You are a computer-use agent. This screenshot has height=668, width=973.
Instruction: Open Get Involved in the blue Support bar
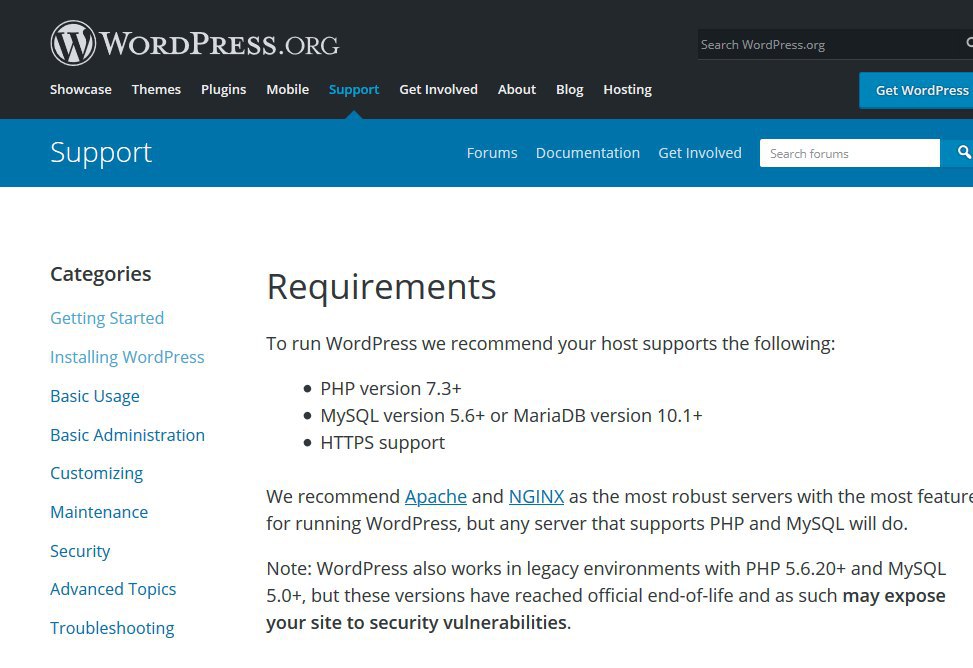click(x=700, y=153)
